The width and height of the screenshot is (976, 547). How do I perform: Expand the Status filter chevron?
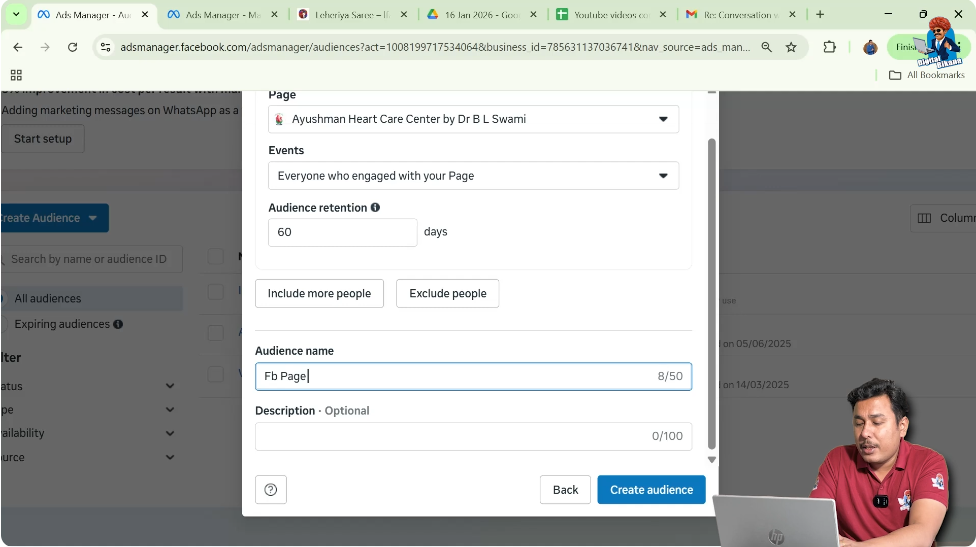click(170, 386)
